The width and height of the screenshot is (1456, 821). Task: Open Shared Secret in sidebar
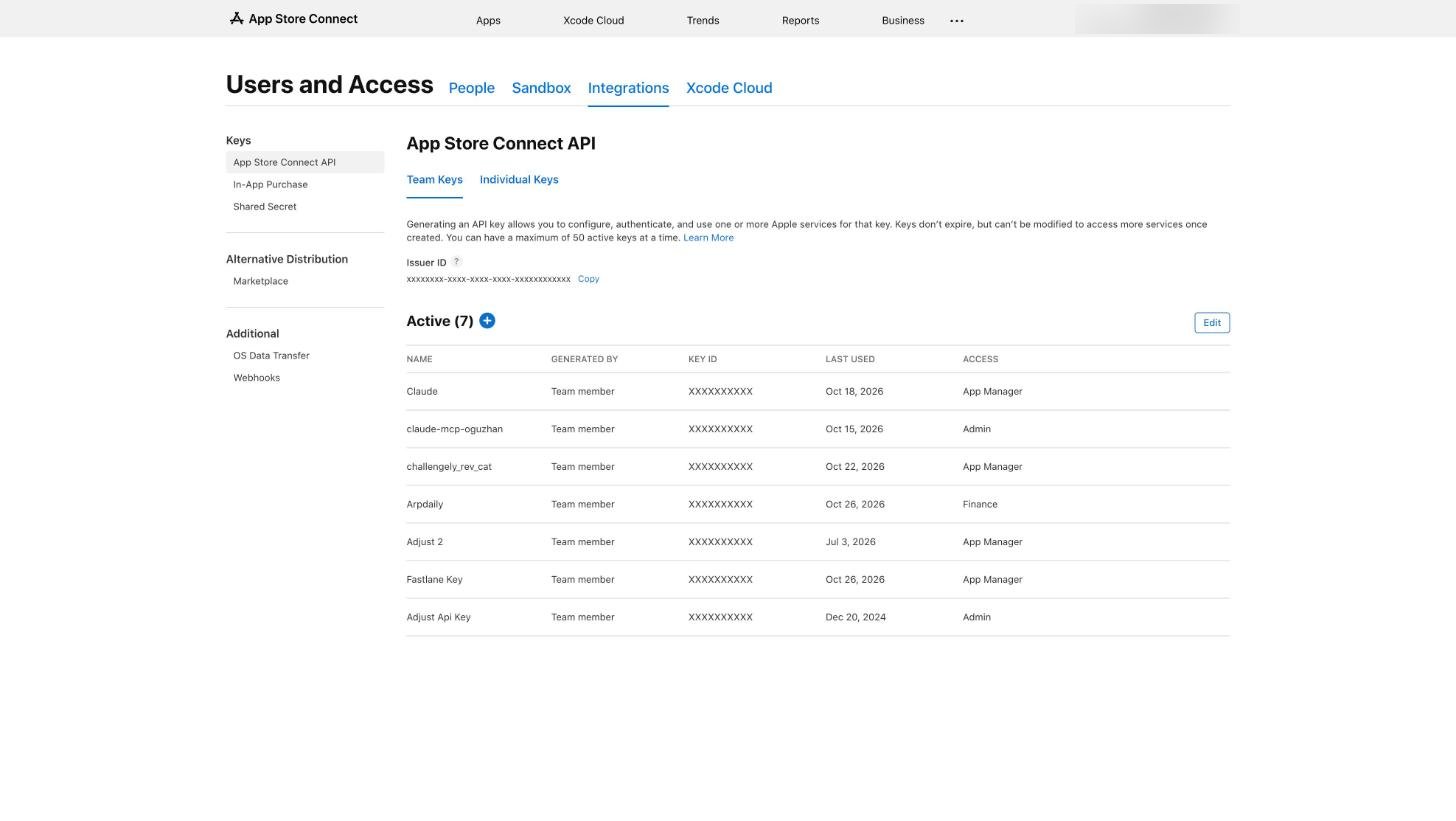pos(265,207)
